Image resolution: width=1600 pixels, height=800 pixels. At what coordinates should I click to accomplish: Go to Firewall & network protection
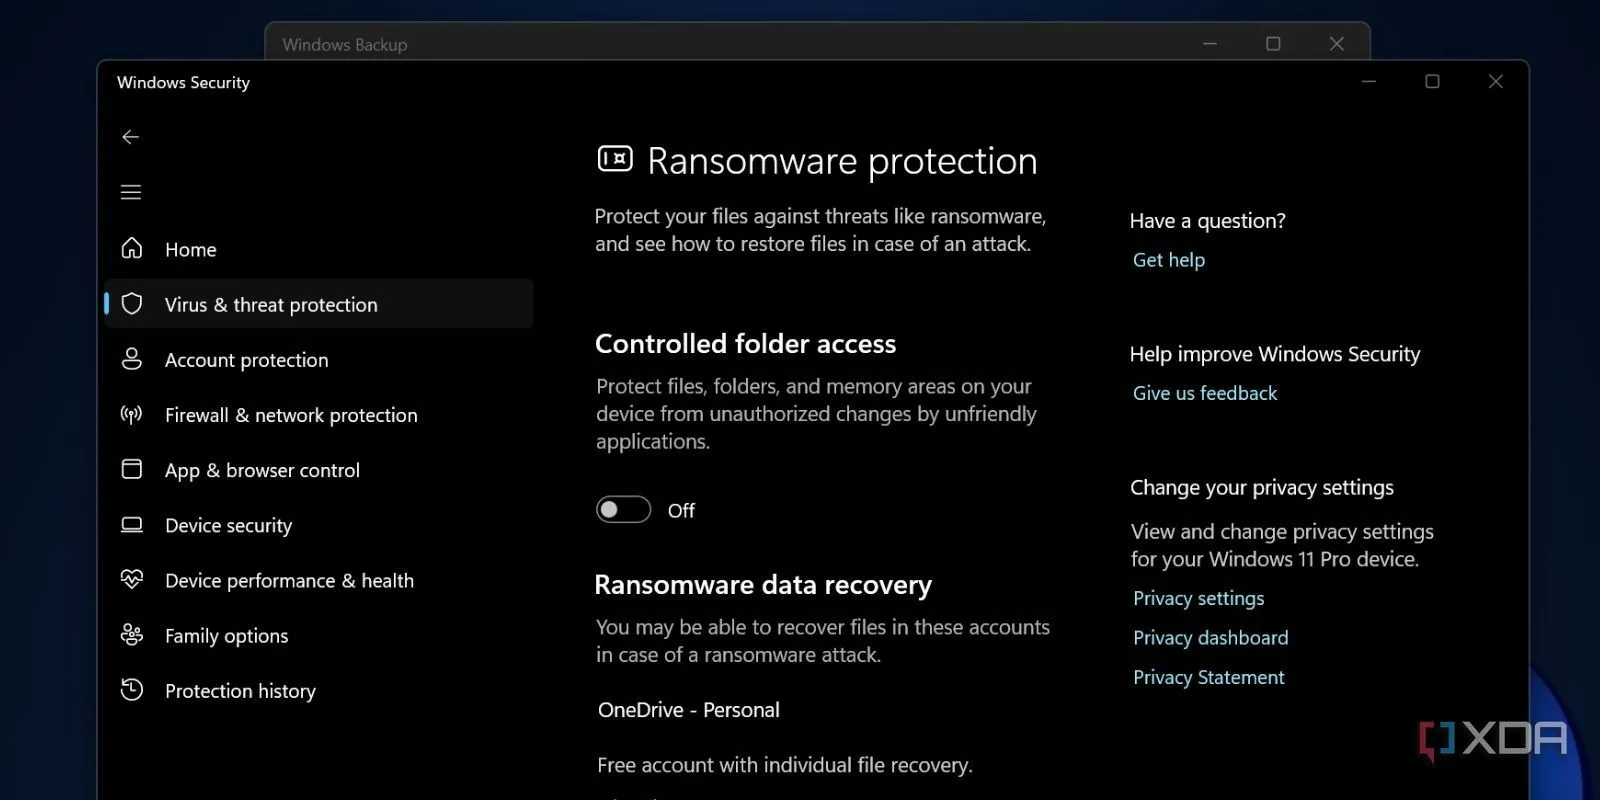318,415
